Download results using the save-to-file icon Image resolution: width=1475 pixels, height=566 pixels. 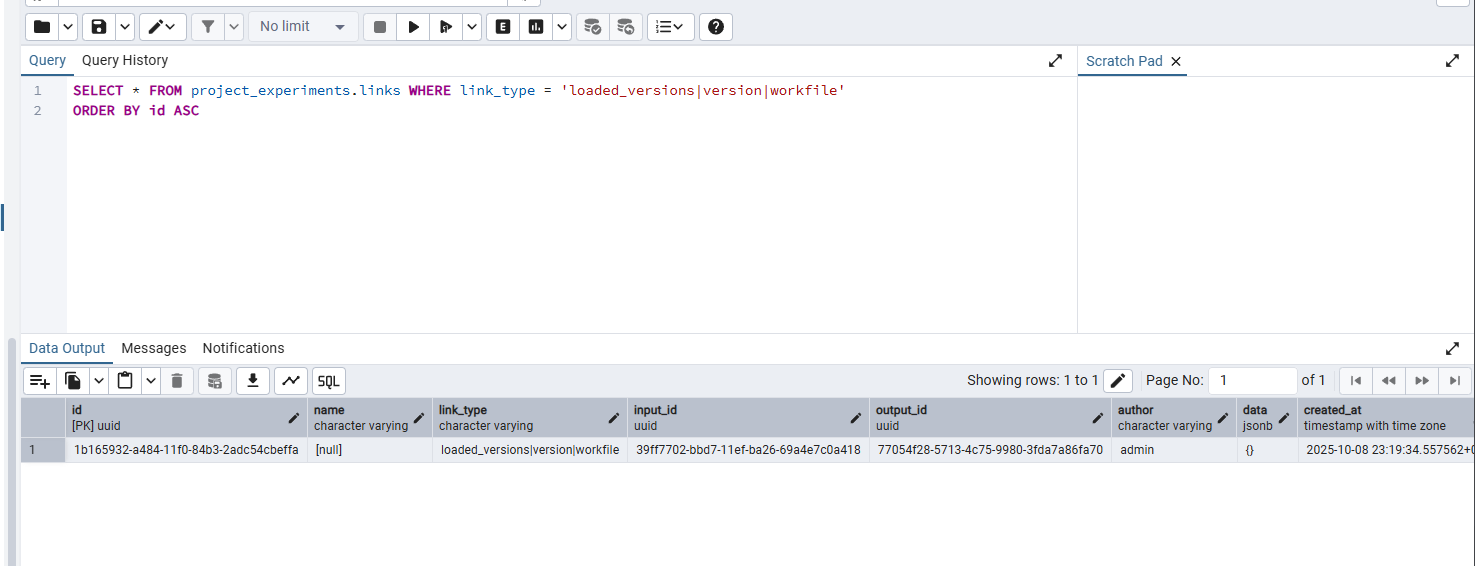click(x=253, y=381)
